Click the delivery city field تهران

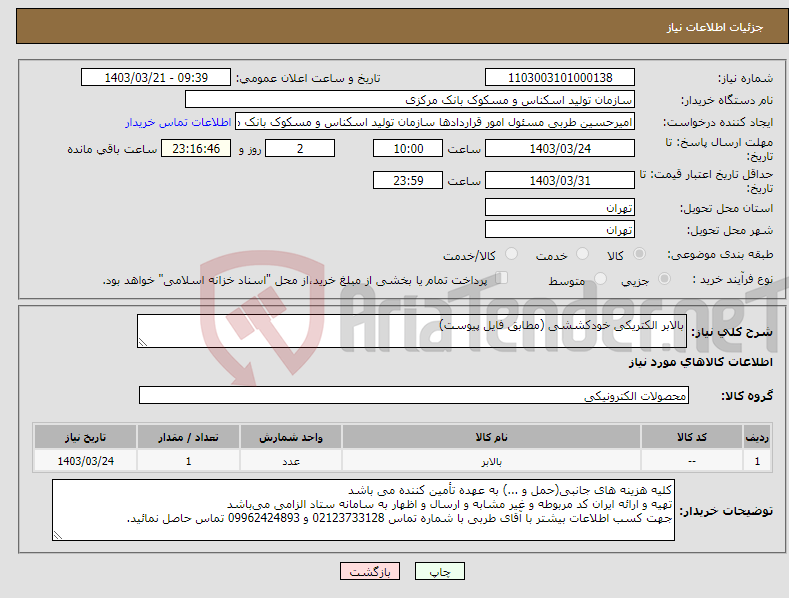[560, 230]
